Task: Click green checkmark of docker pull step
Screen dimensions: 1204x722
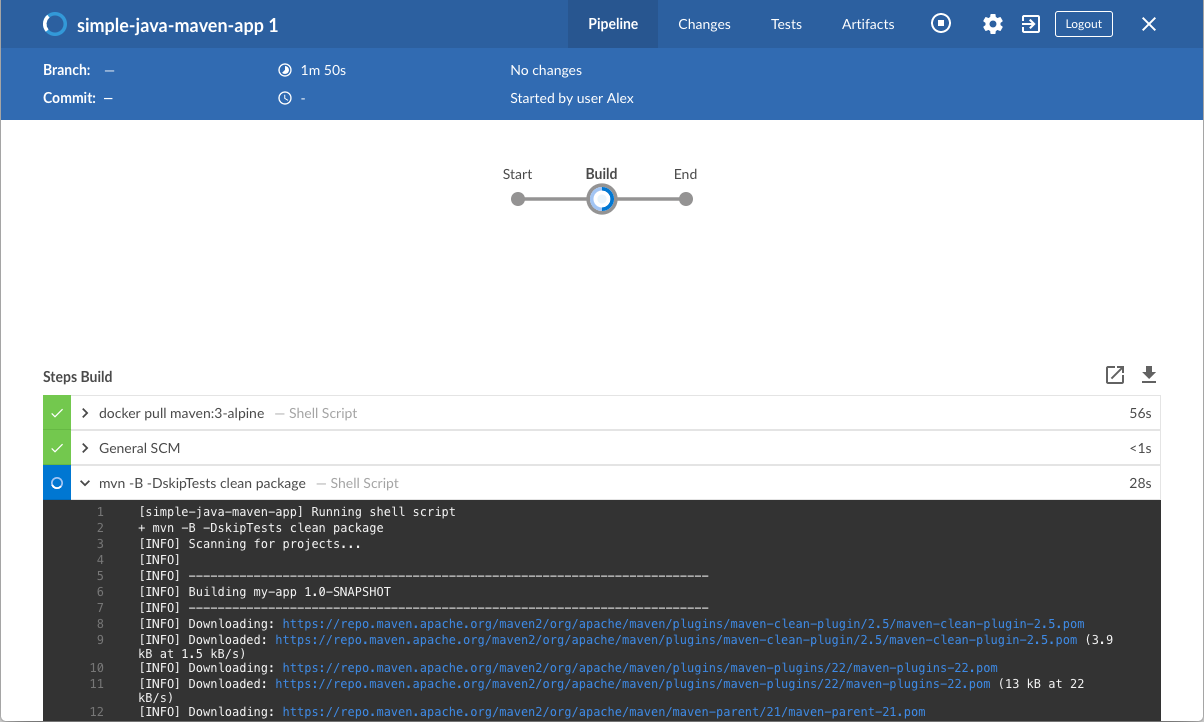Action: 57,414
